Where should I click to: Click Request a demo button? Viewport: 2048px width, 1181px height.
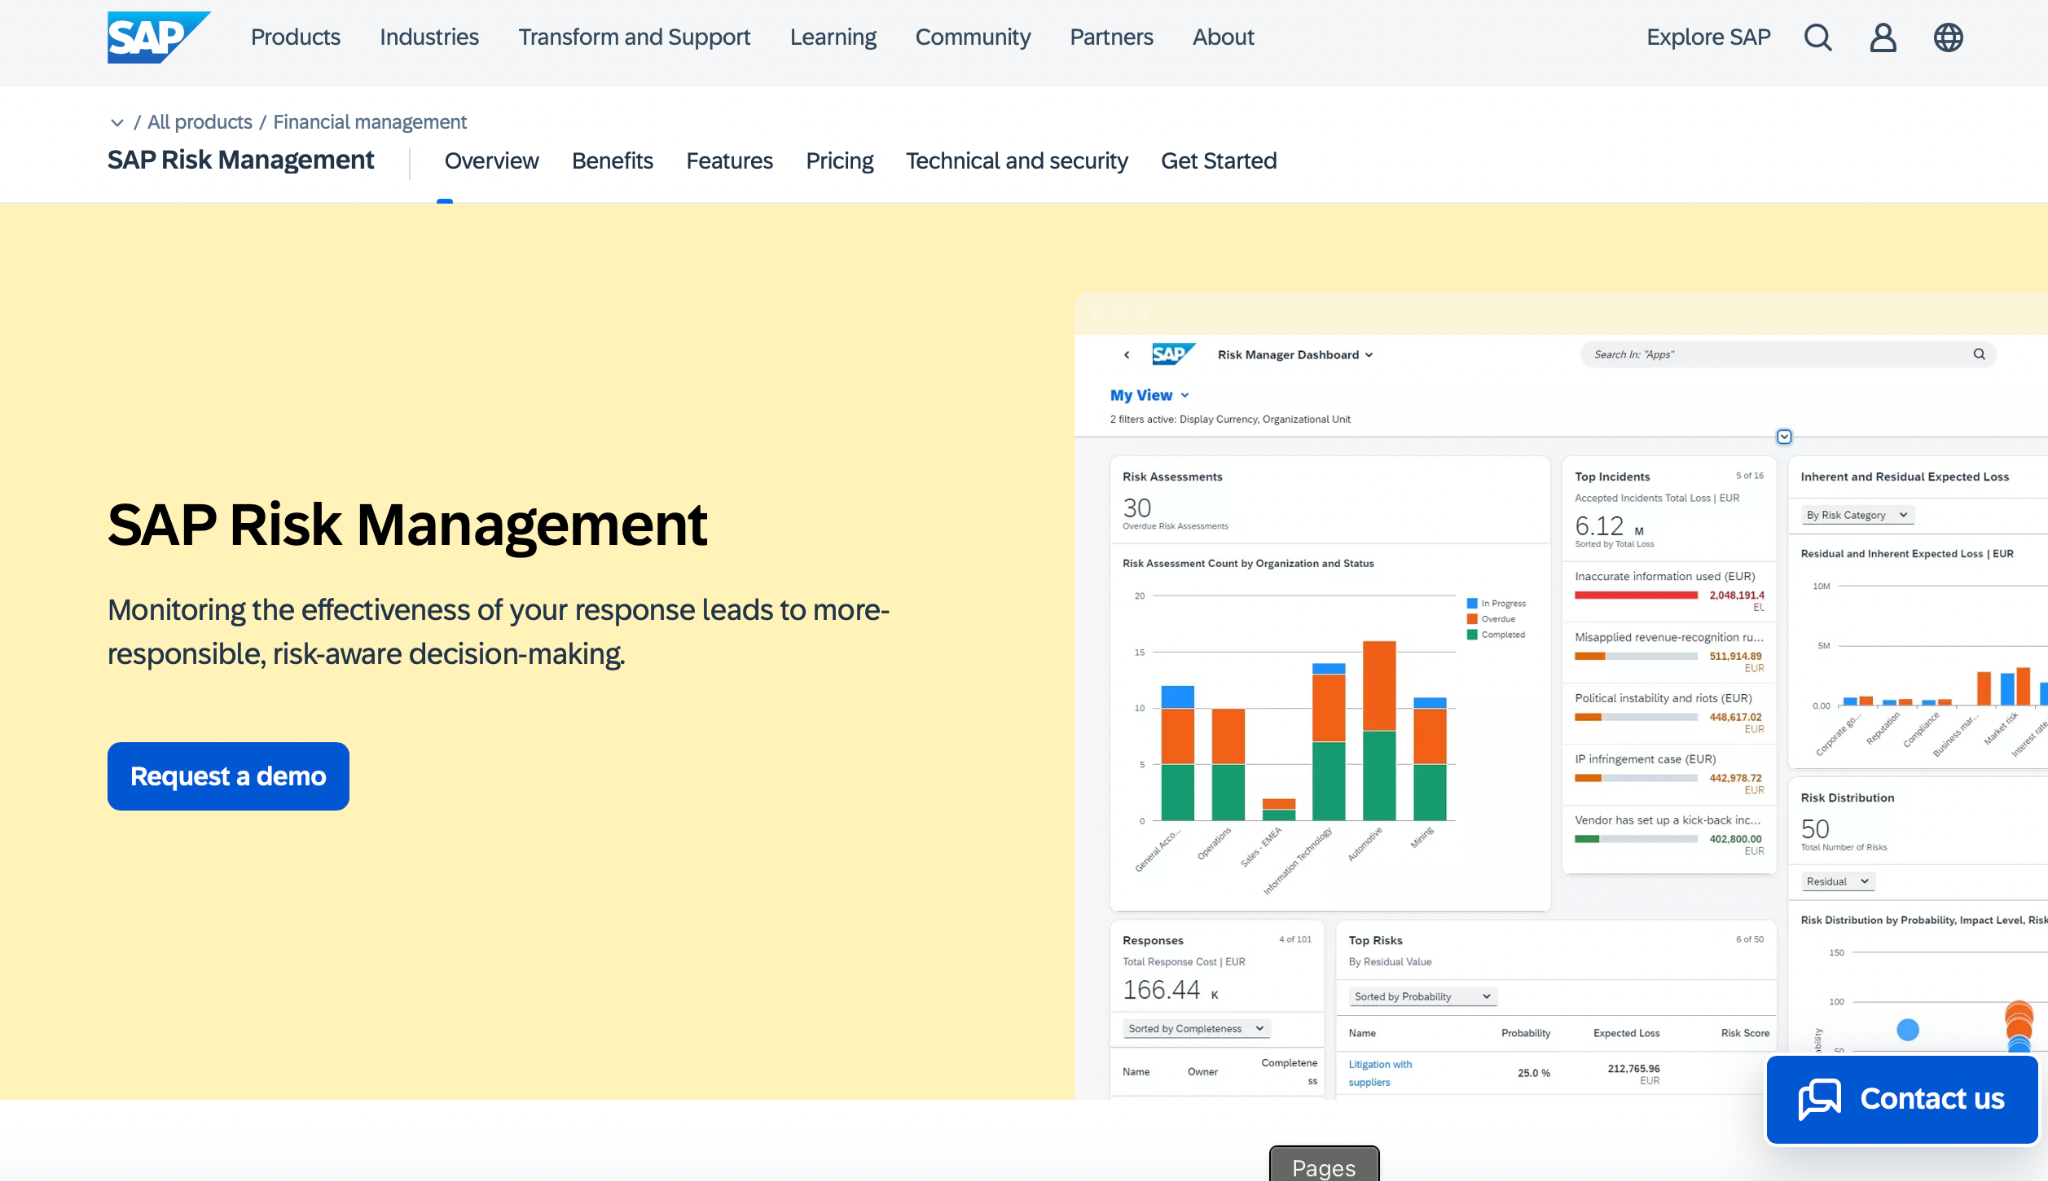pos(228,776)
